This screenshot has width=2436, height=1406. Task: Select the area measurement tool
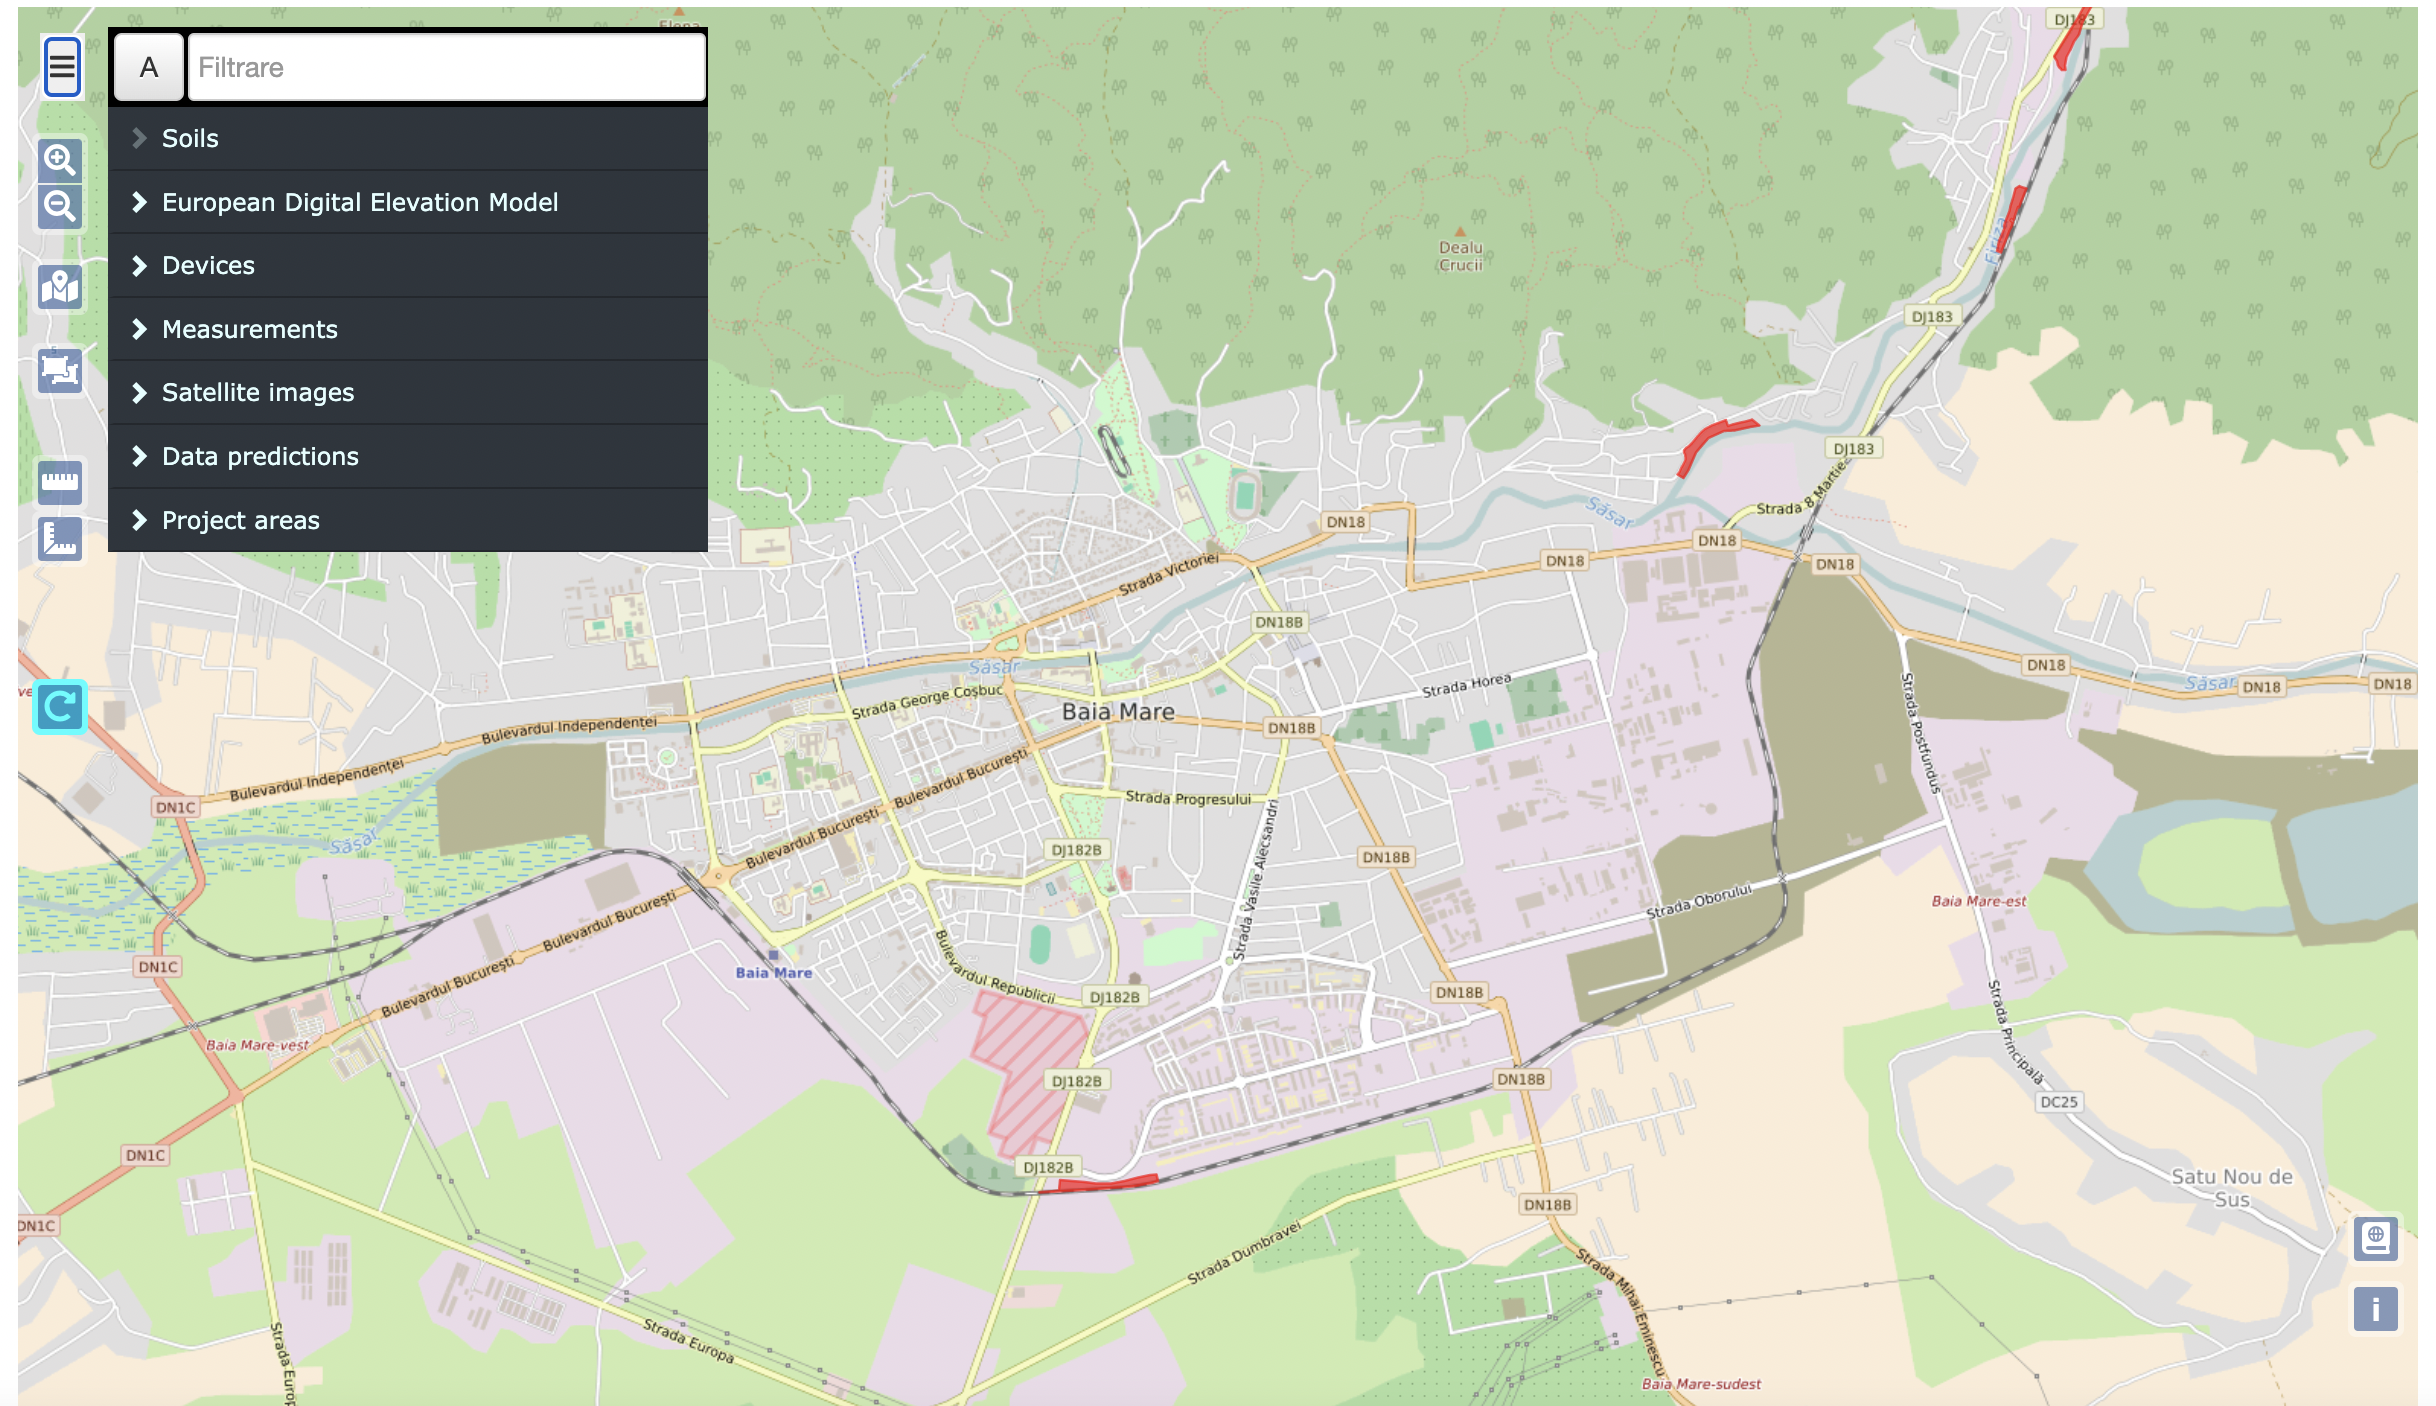(59, 541)
